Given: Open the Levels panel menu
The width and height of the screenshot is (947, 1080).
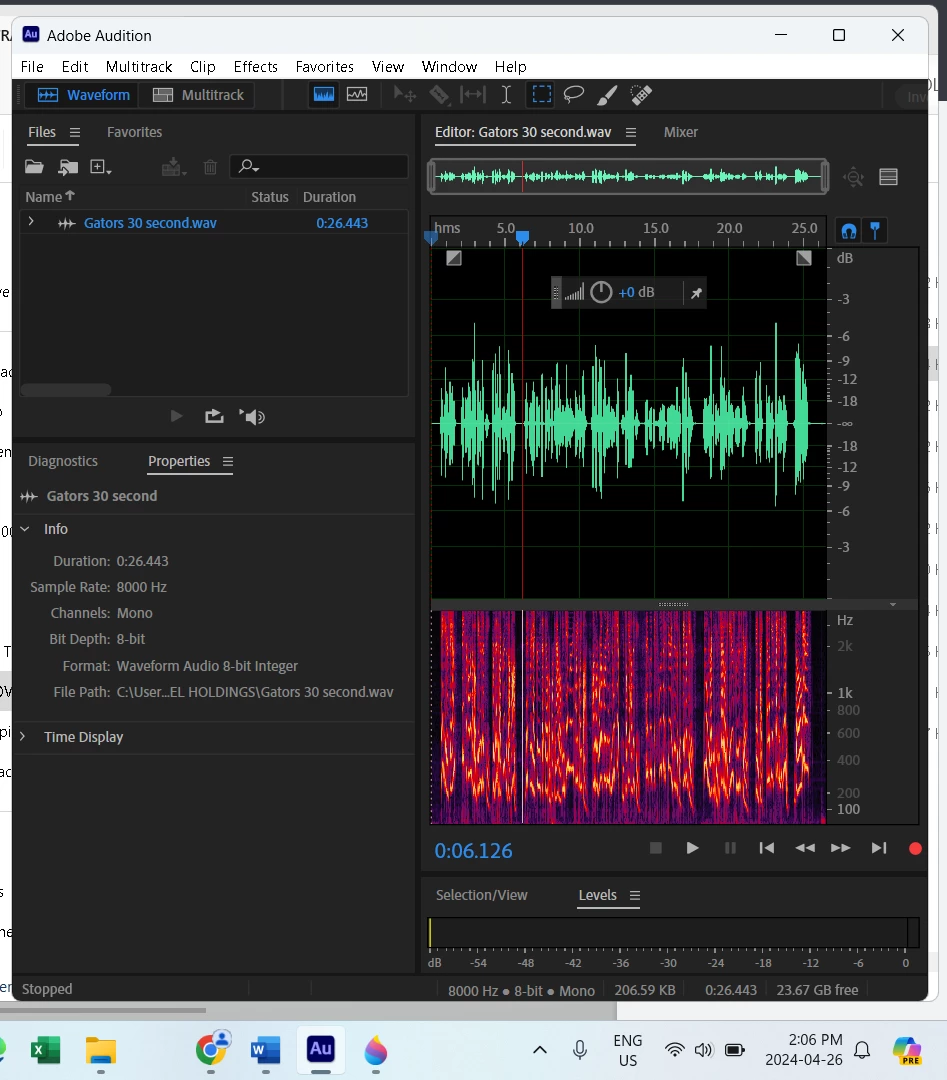Looking at the screenshot, I should (x=635, y=895).
